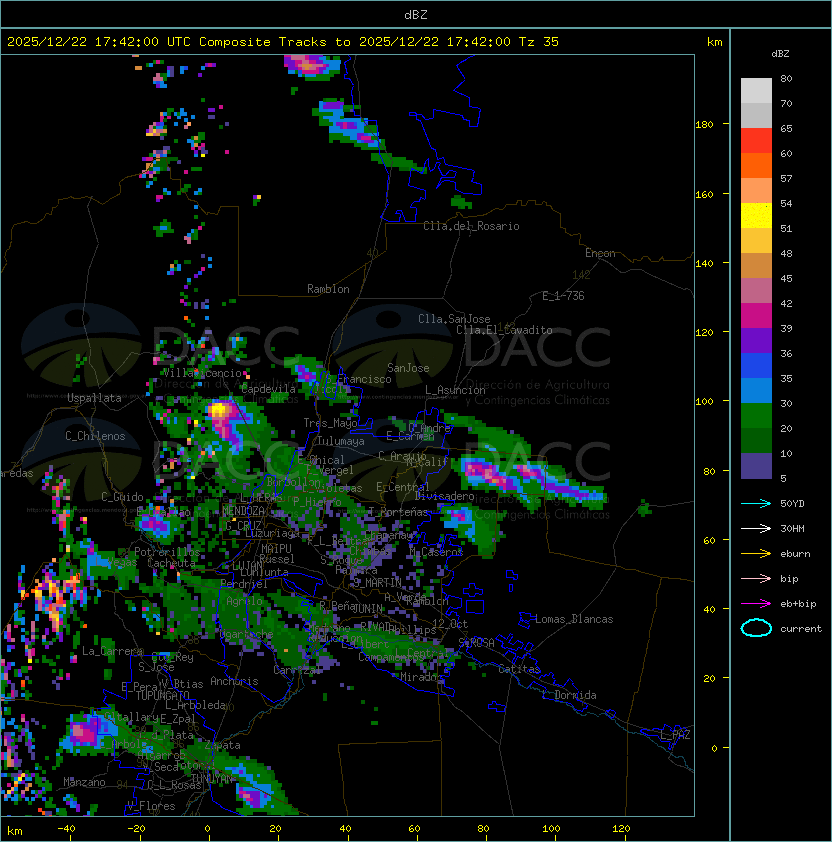The width and height of the screenshot is (832, 842).
Task: Click the 'Potrerillos' place label
Action: pos(167,552)
